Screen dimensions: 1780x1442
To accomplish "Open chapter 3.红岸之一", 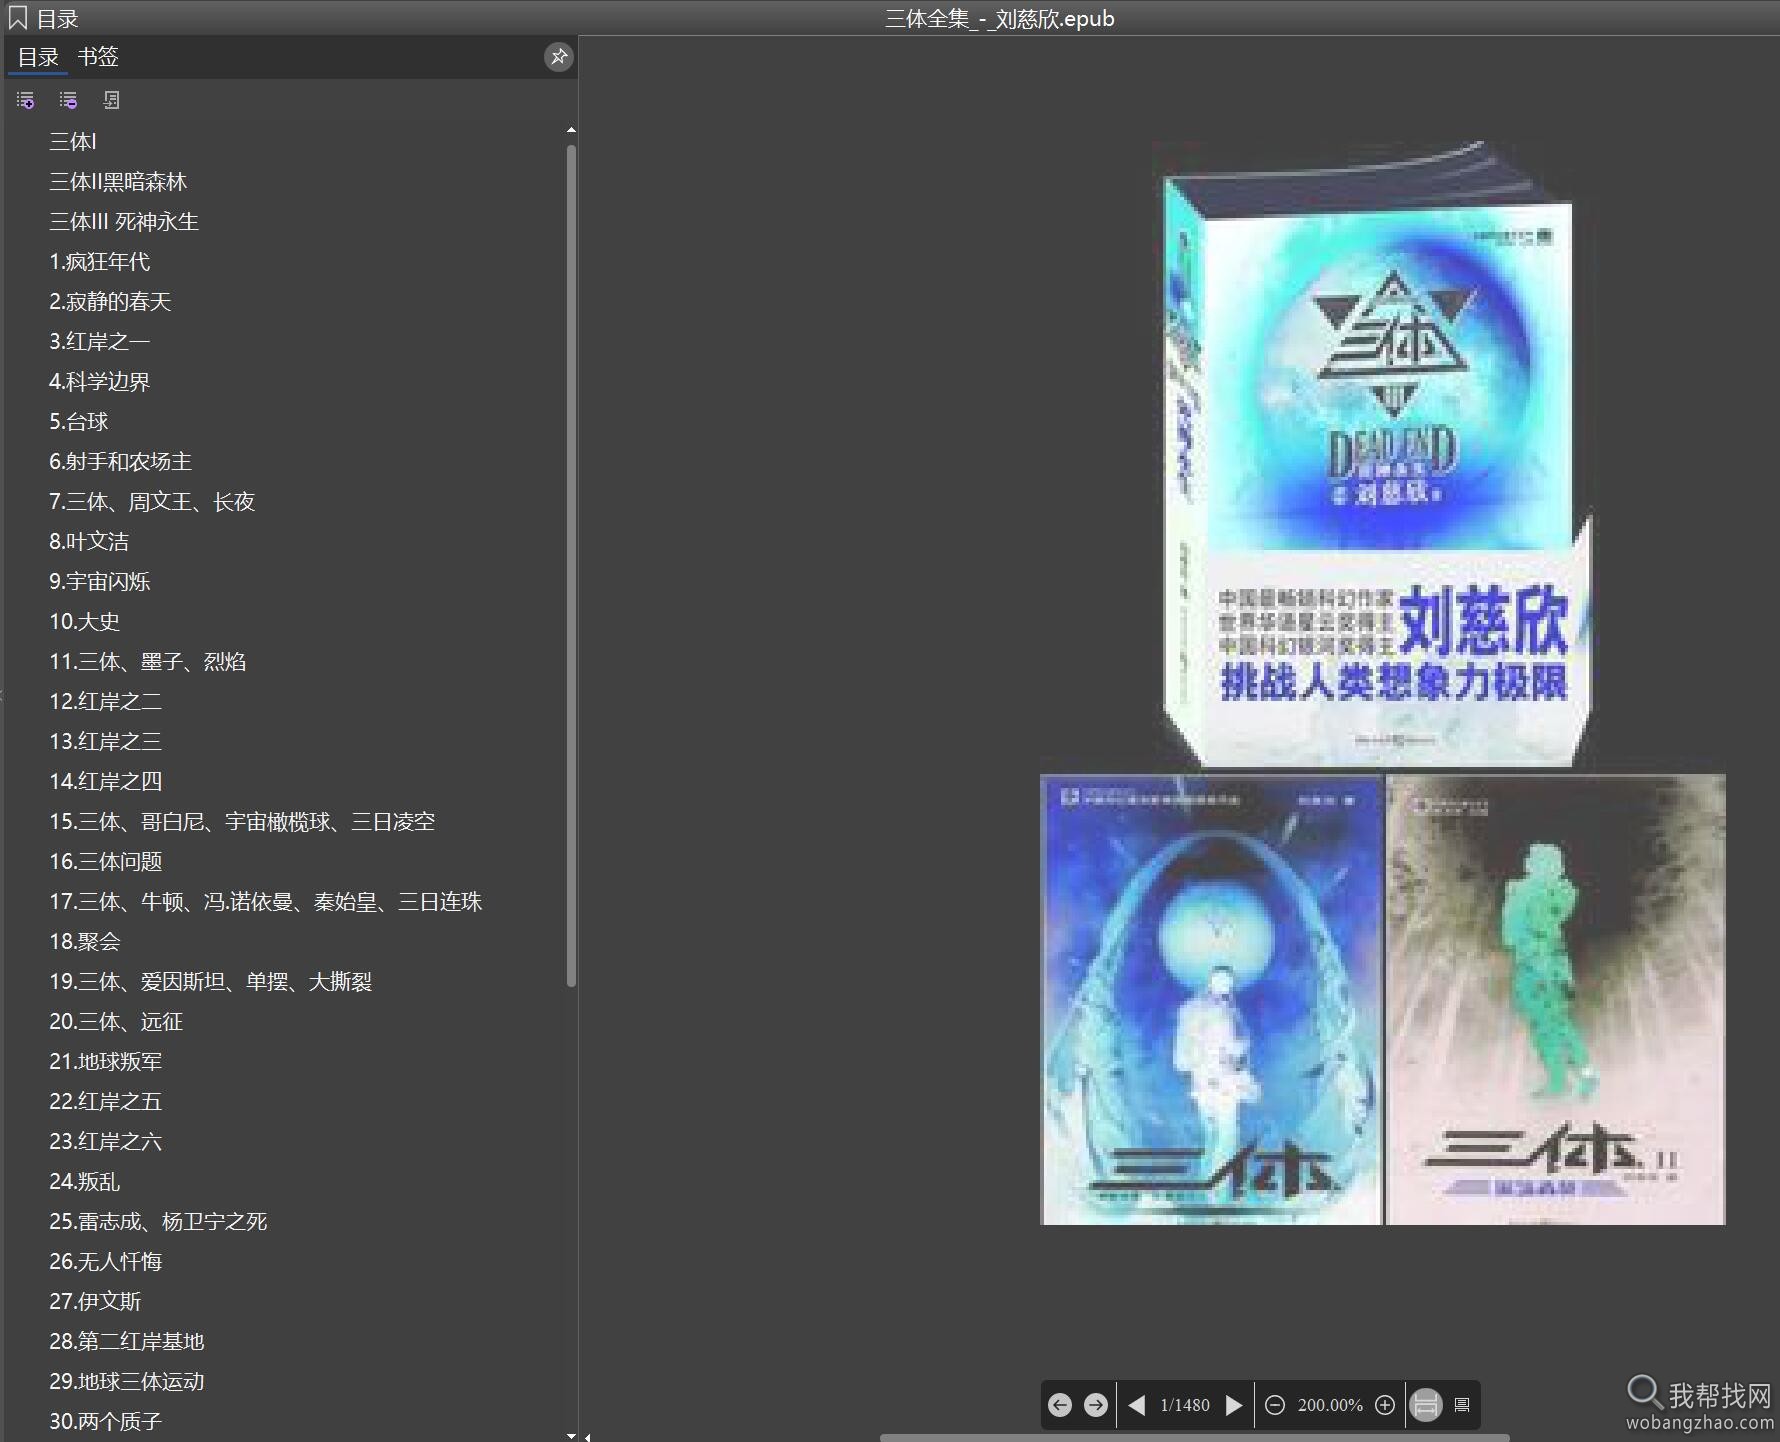I will pyautogui.click(x=100, y=342).
